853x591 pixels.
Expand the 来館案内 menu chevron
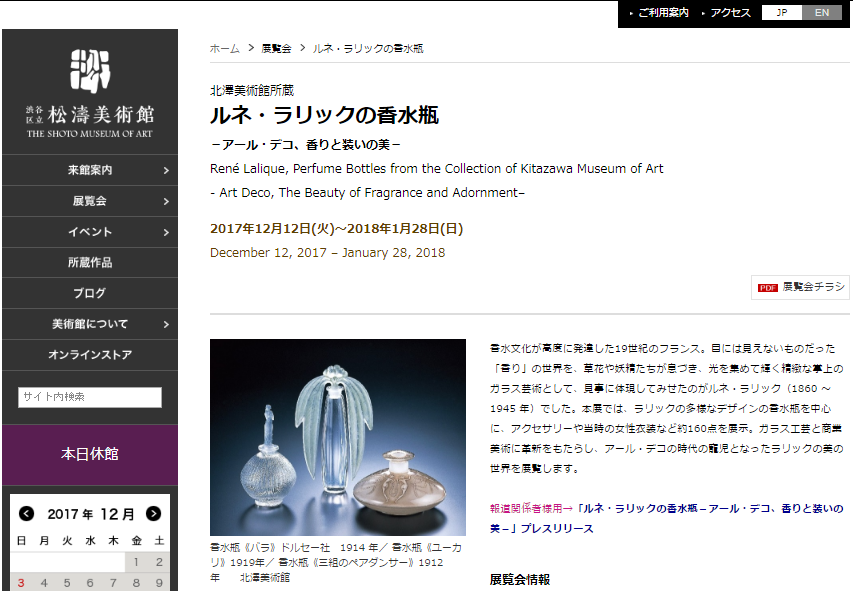166,170
